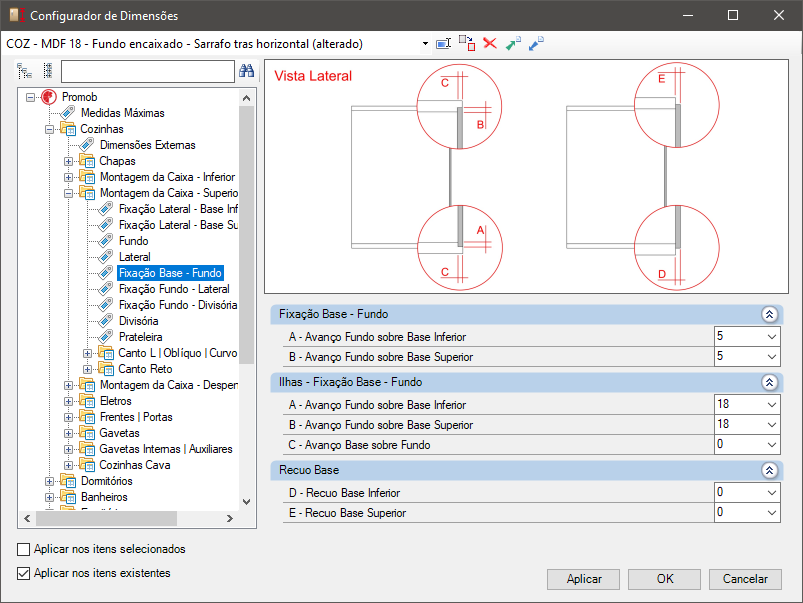
Task: Click the Cozinhas Cava folder icon
Action: pyautogui.click(x=87, y=465)
